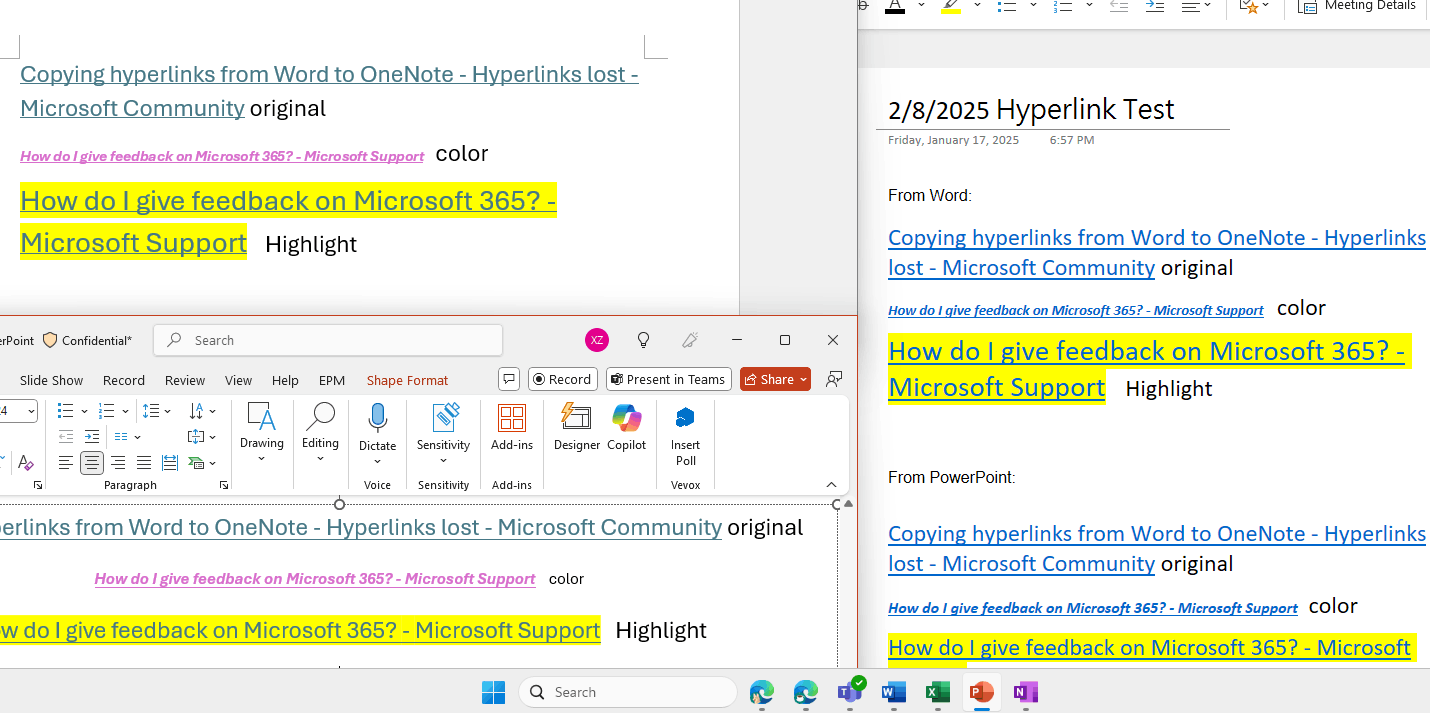Open the View tab
This screenshot has height=713, width=1430.
pyautogui.click(x=238, y=380)
